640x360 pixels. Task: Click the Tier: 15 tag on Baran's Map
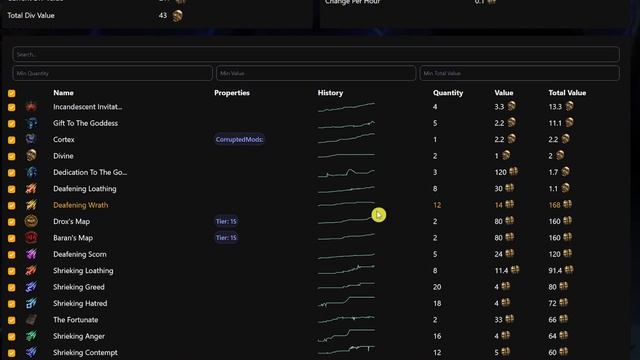pos(226,238)
